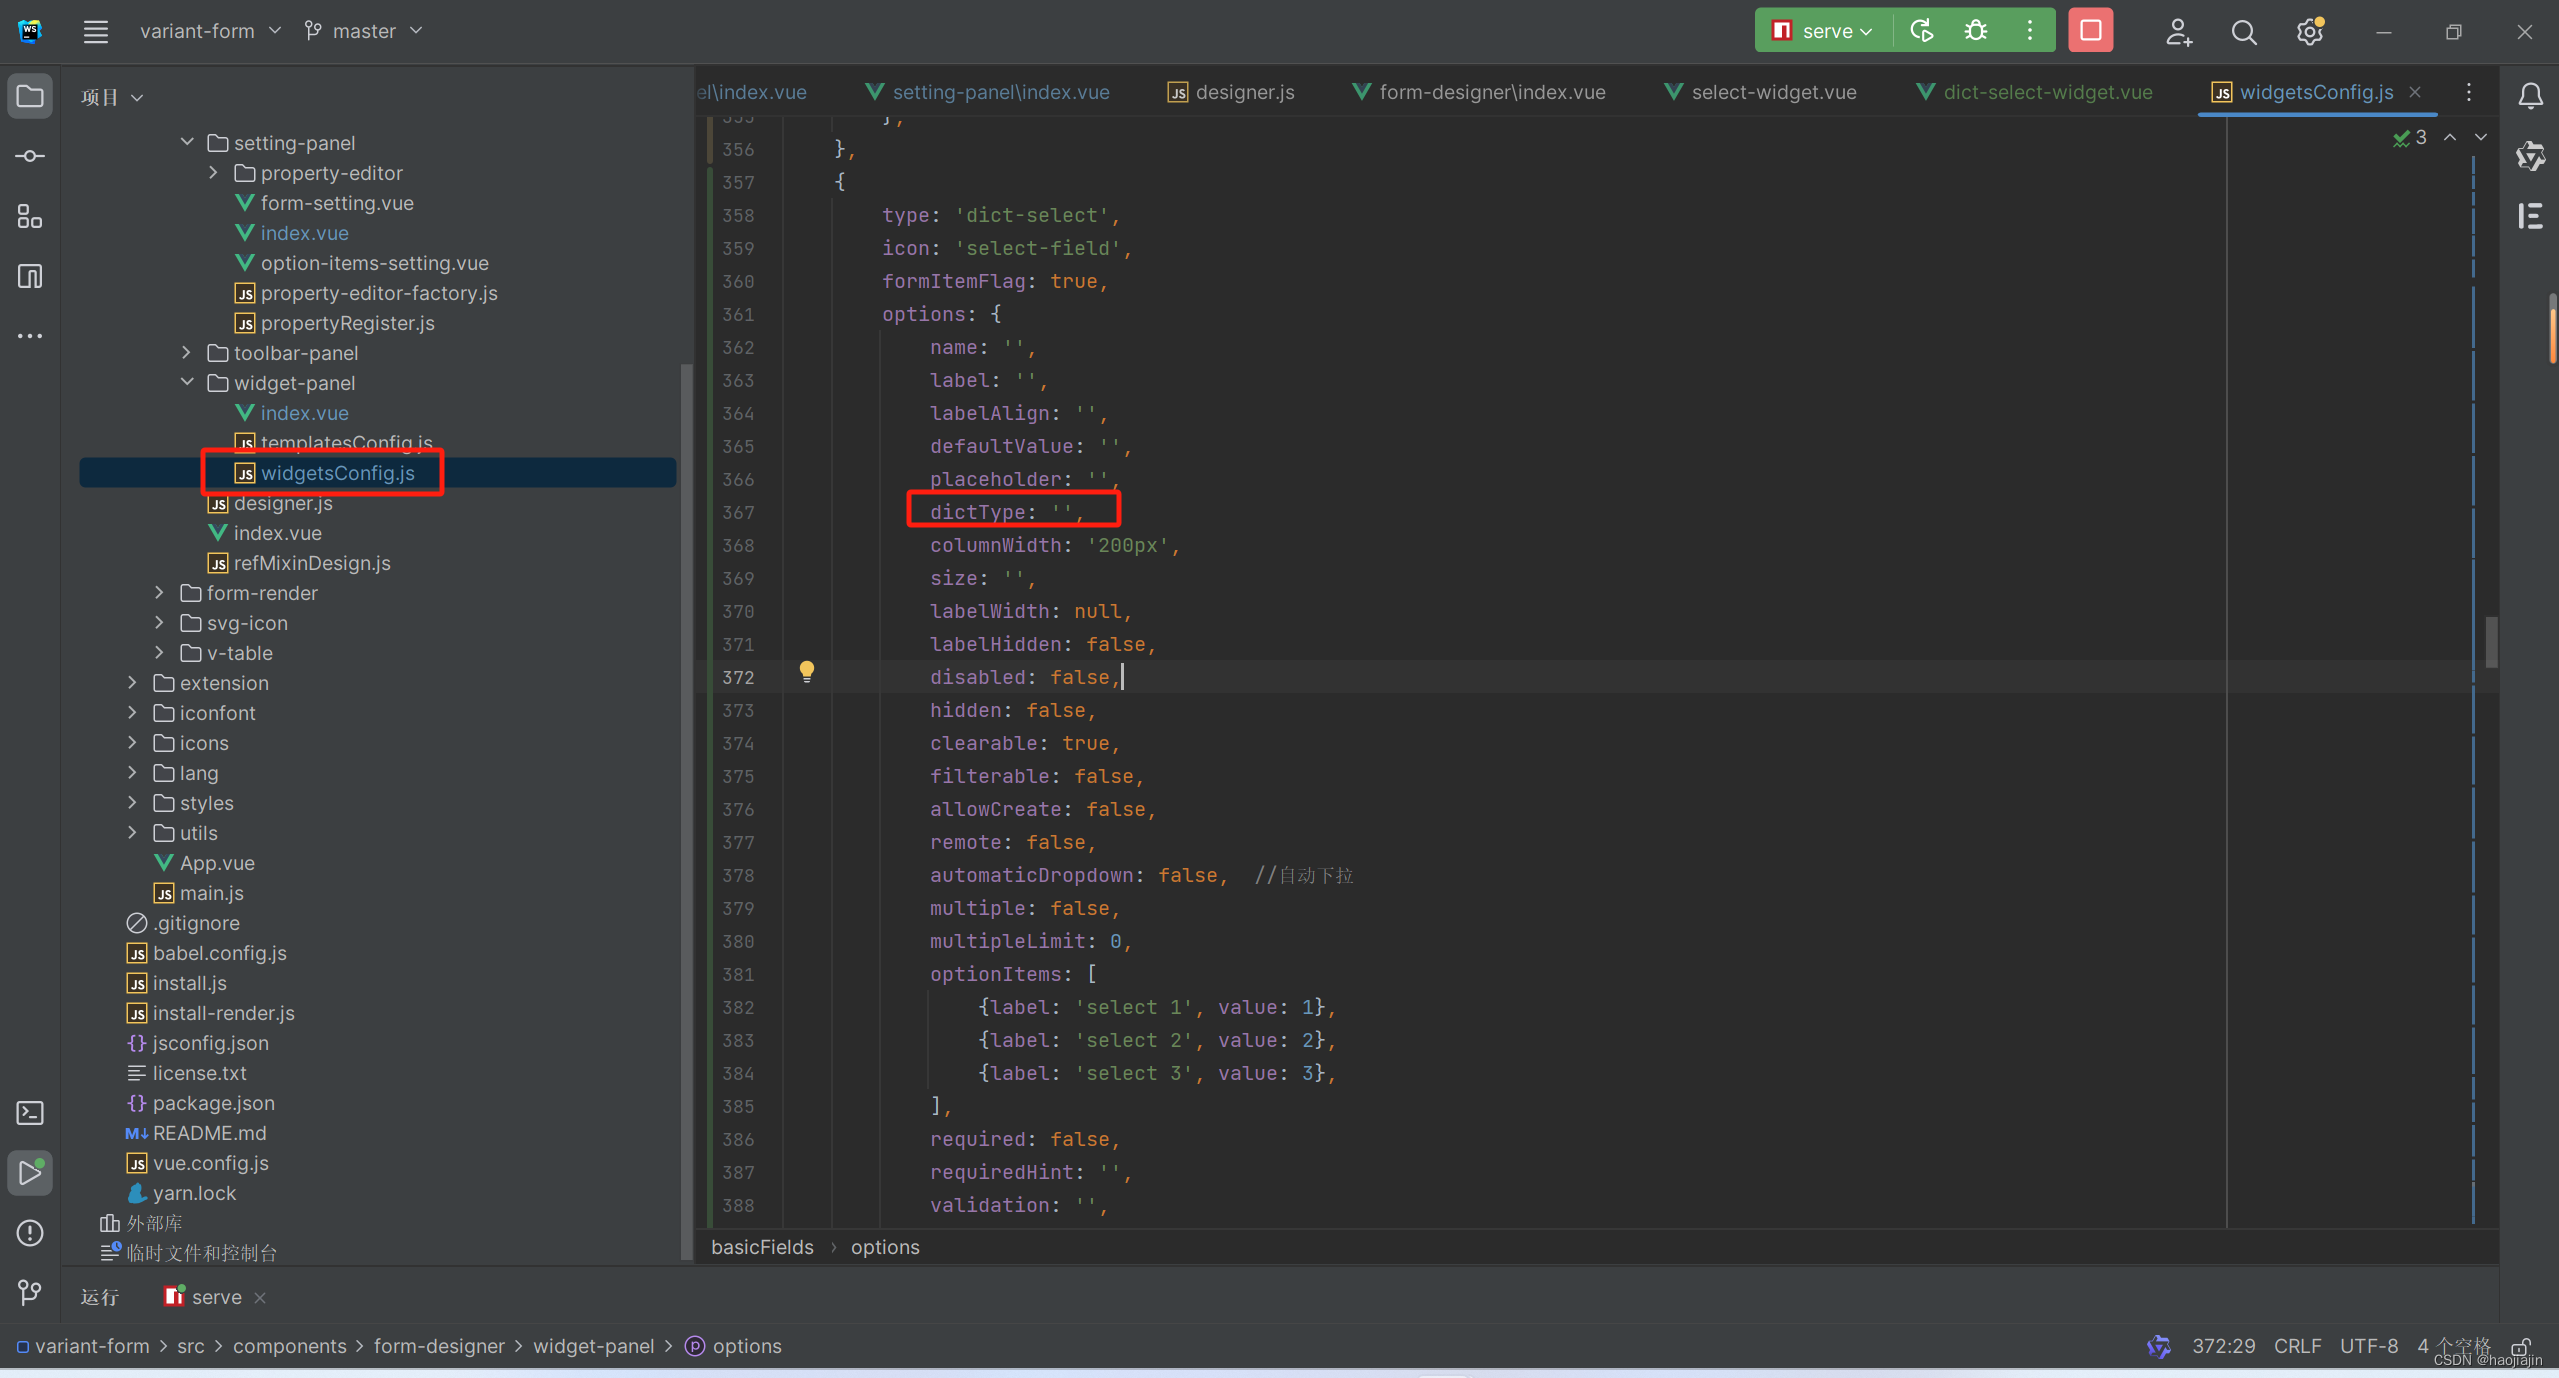Screen dimensions: 2559x1378
Task: Click the Debug serve bug icon
Action: click(x=1975, y=31)
